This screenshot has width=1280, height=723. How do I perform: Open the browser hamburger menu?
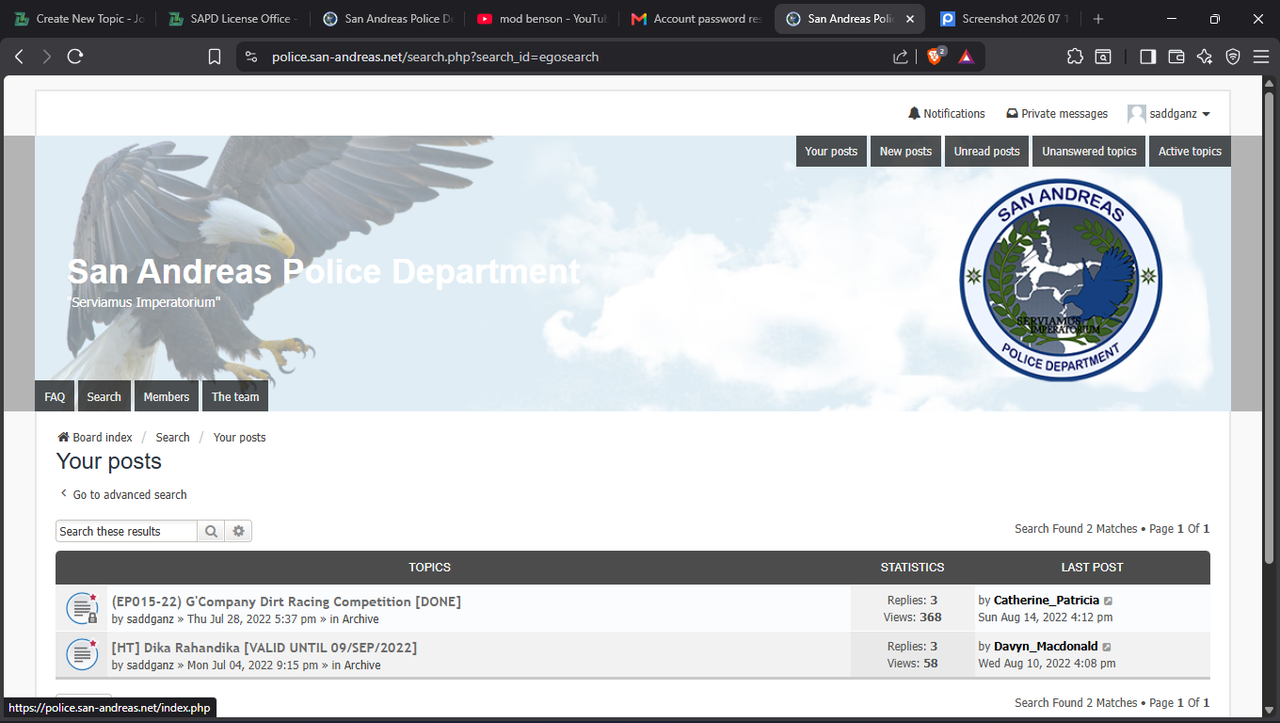click(x=1260, y=57)
